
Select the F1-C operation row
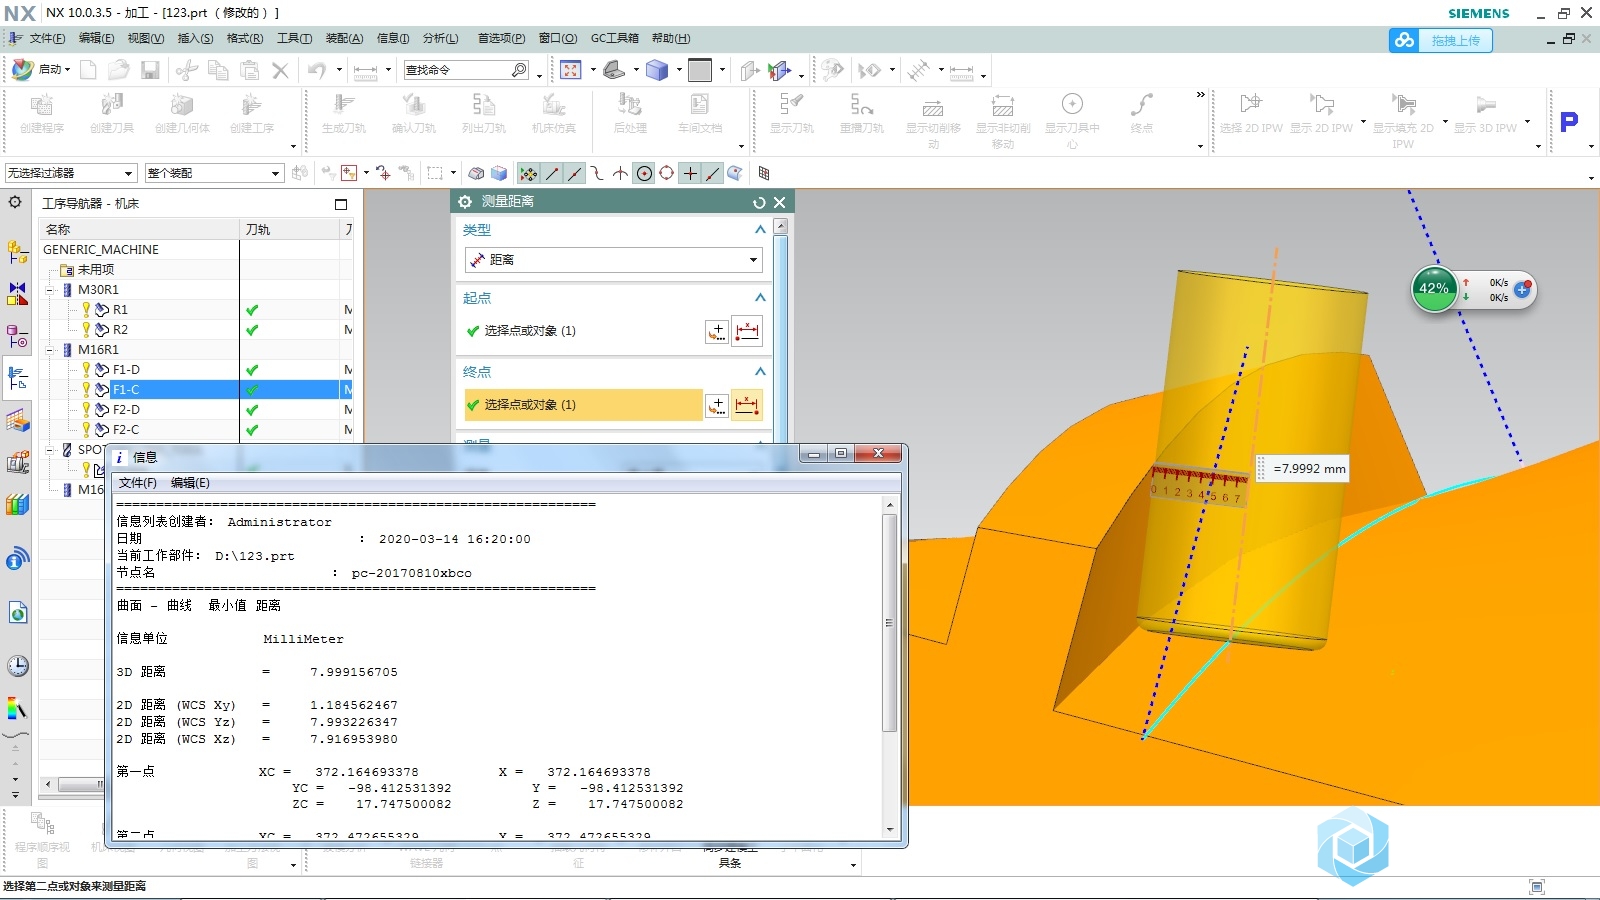pos(174,389)
